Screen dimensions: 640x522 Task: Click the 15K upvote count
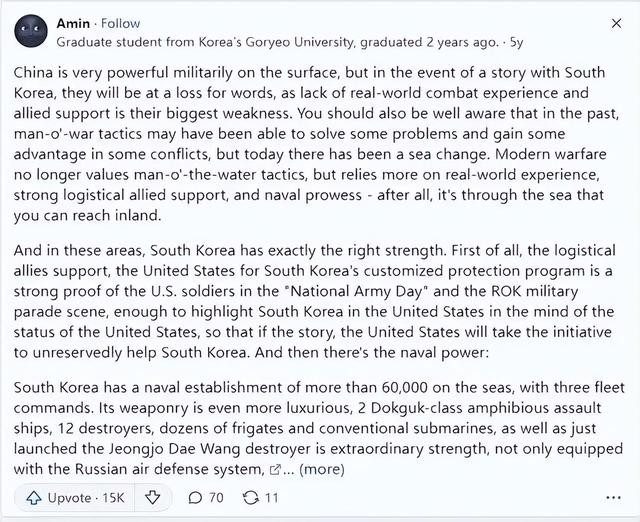[113, 498]
